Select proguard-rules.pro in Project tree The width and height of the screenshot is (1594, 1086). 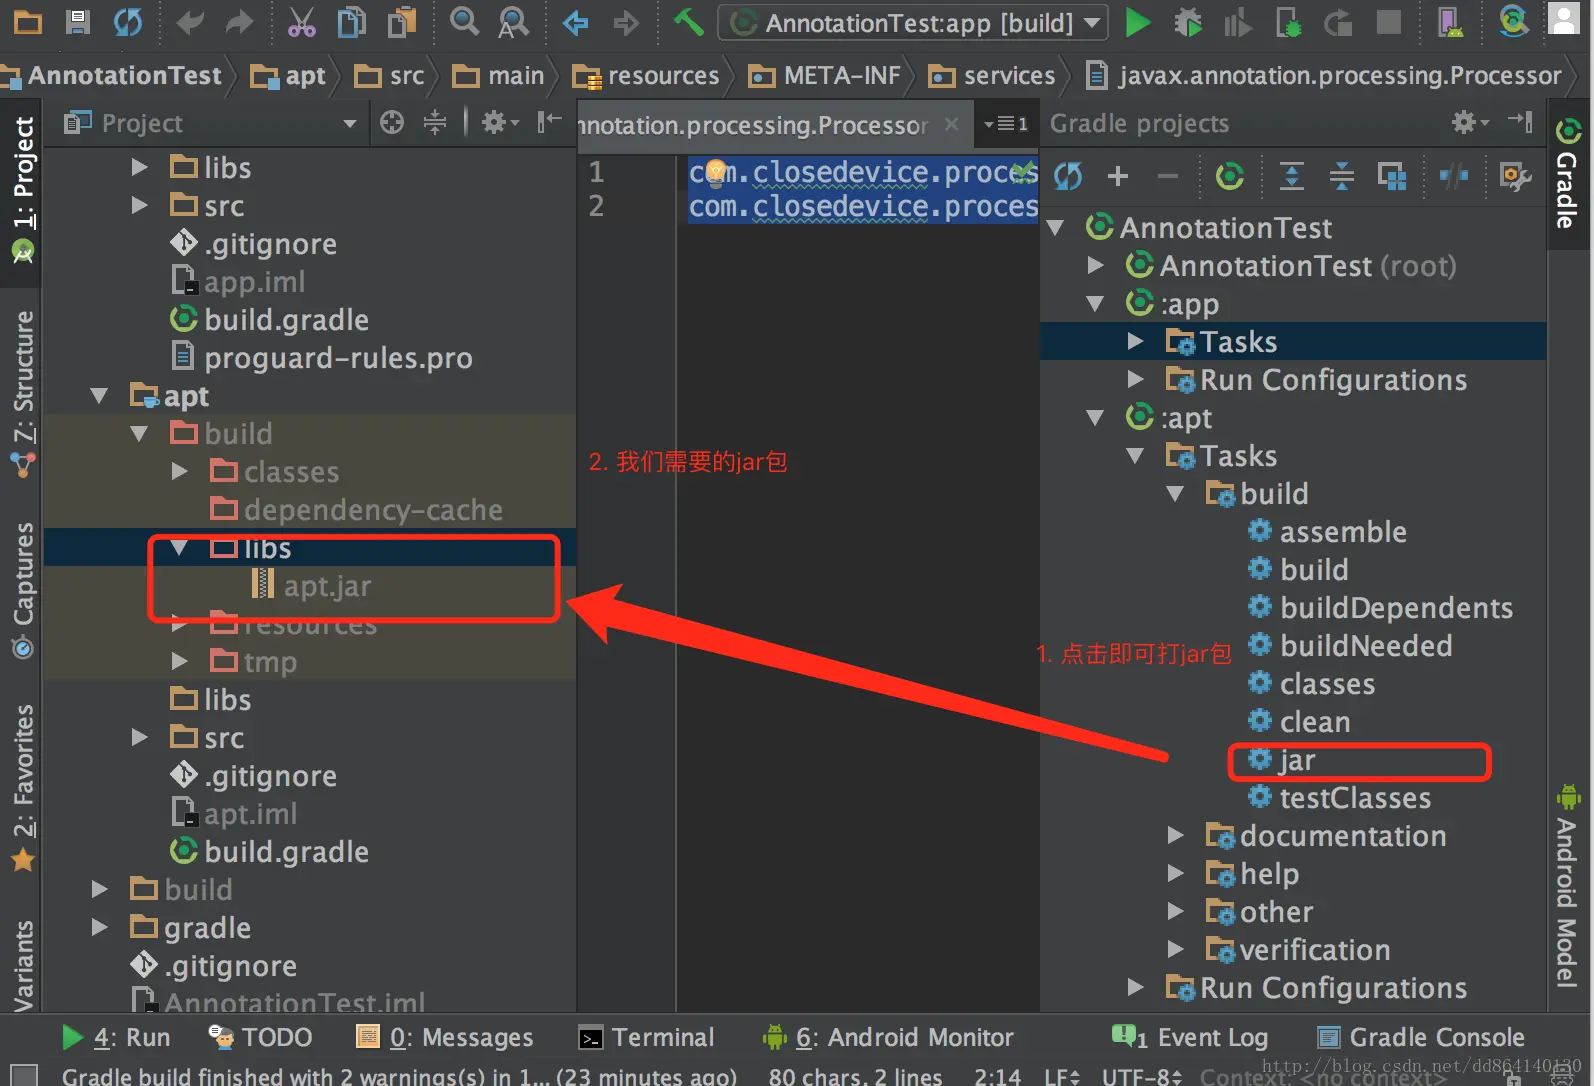[x=338, y=357]
